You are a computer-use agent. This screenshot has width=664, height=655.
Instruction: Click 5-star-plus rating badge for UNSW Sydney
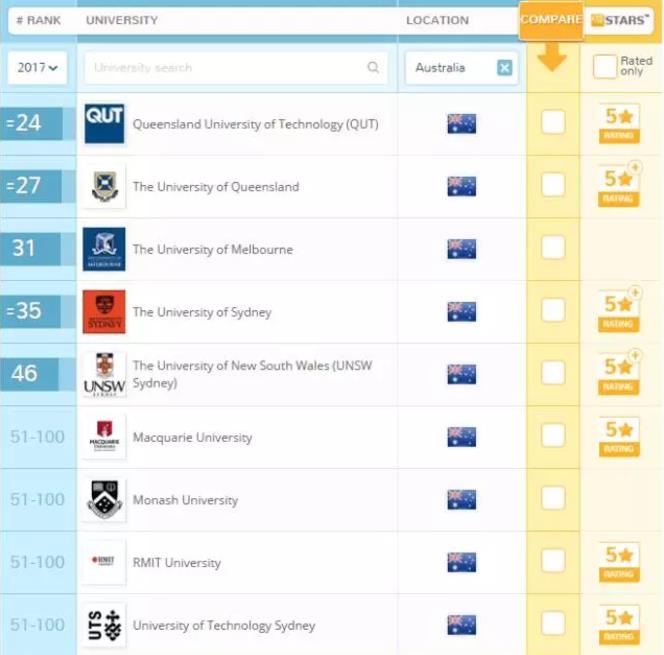pyautogui.click(x=619, y=373)
